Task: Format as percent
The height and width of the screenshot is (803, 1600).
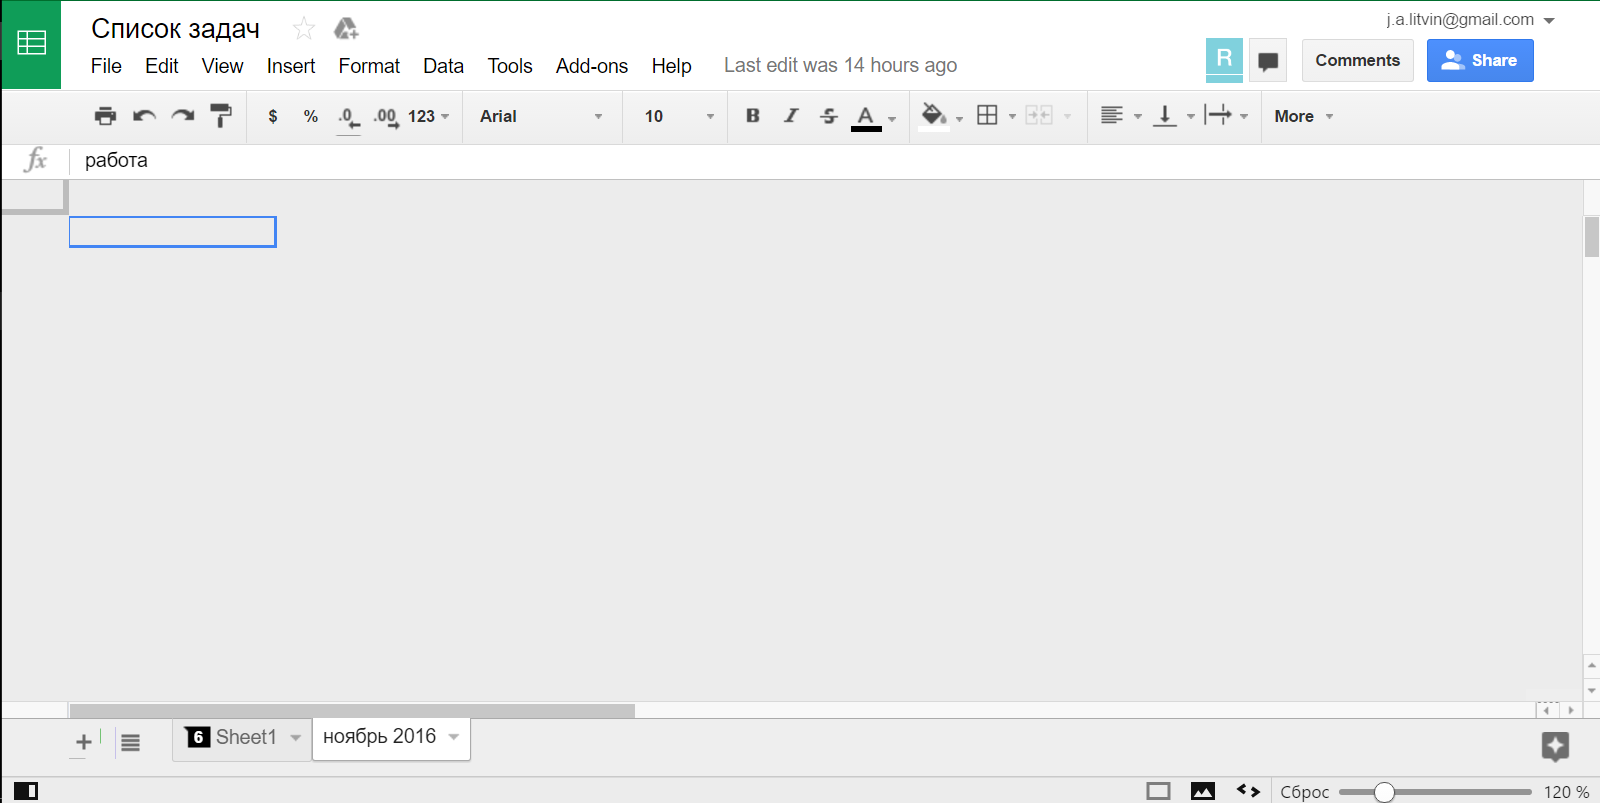Action: pos(311,116)
